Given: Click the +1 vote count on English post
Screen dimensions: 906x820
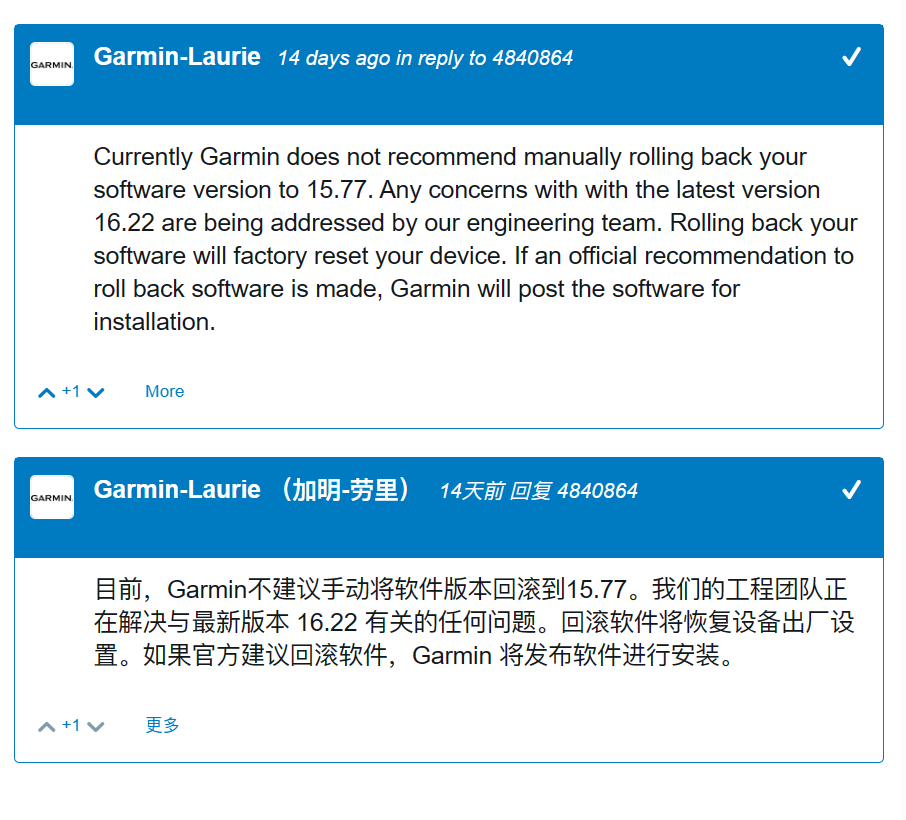Looking at the screenshot, I should 71,391.
